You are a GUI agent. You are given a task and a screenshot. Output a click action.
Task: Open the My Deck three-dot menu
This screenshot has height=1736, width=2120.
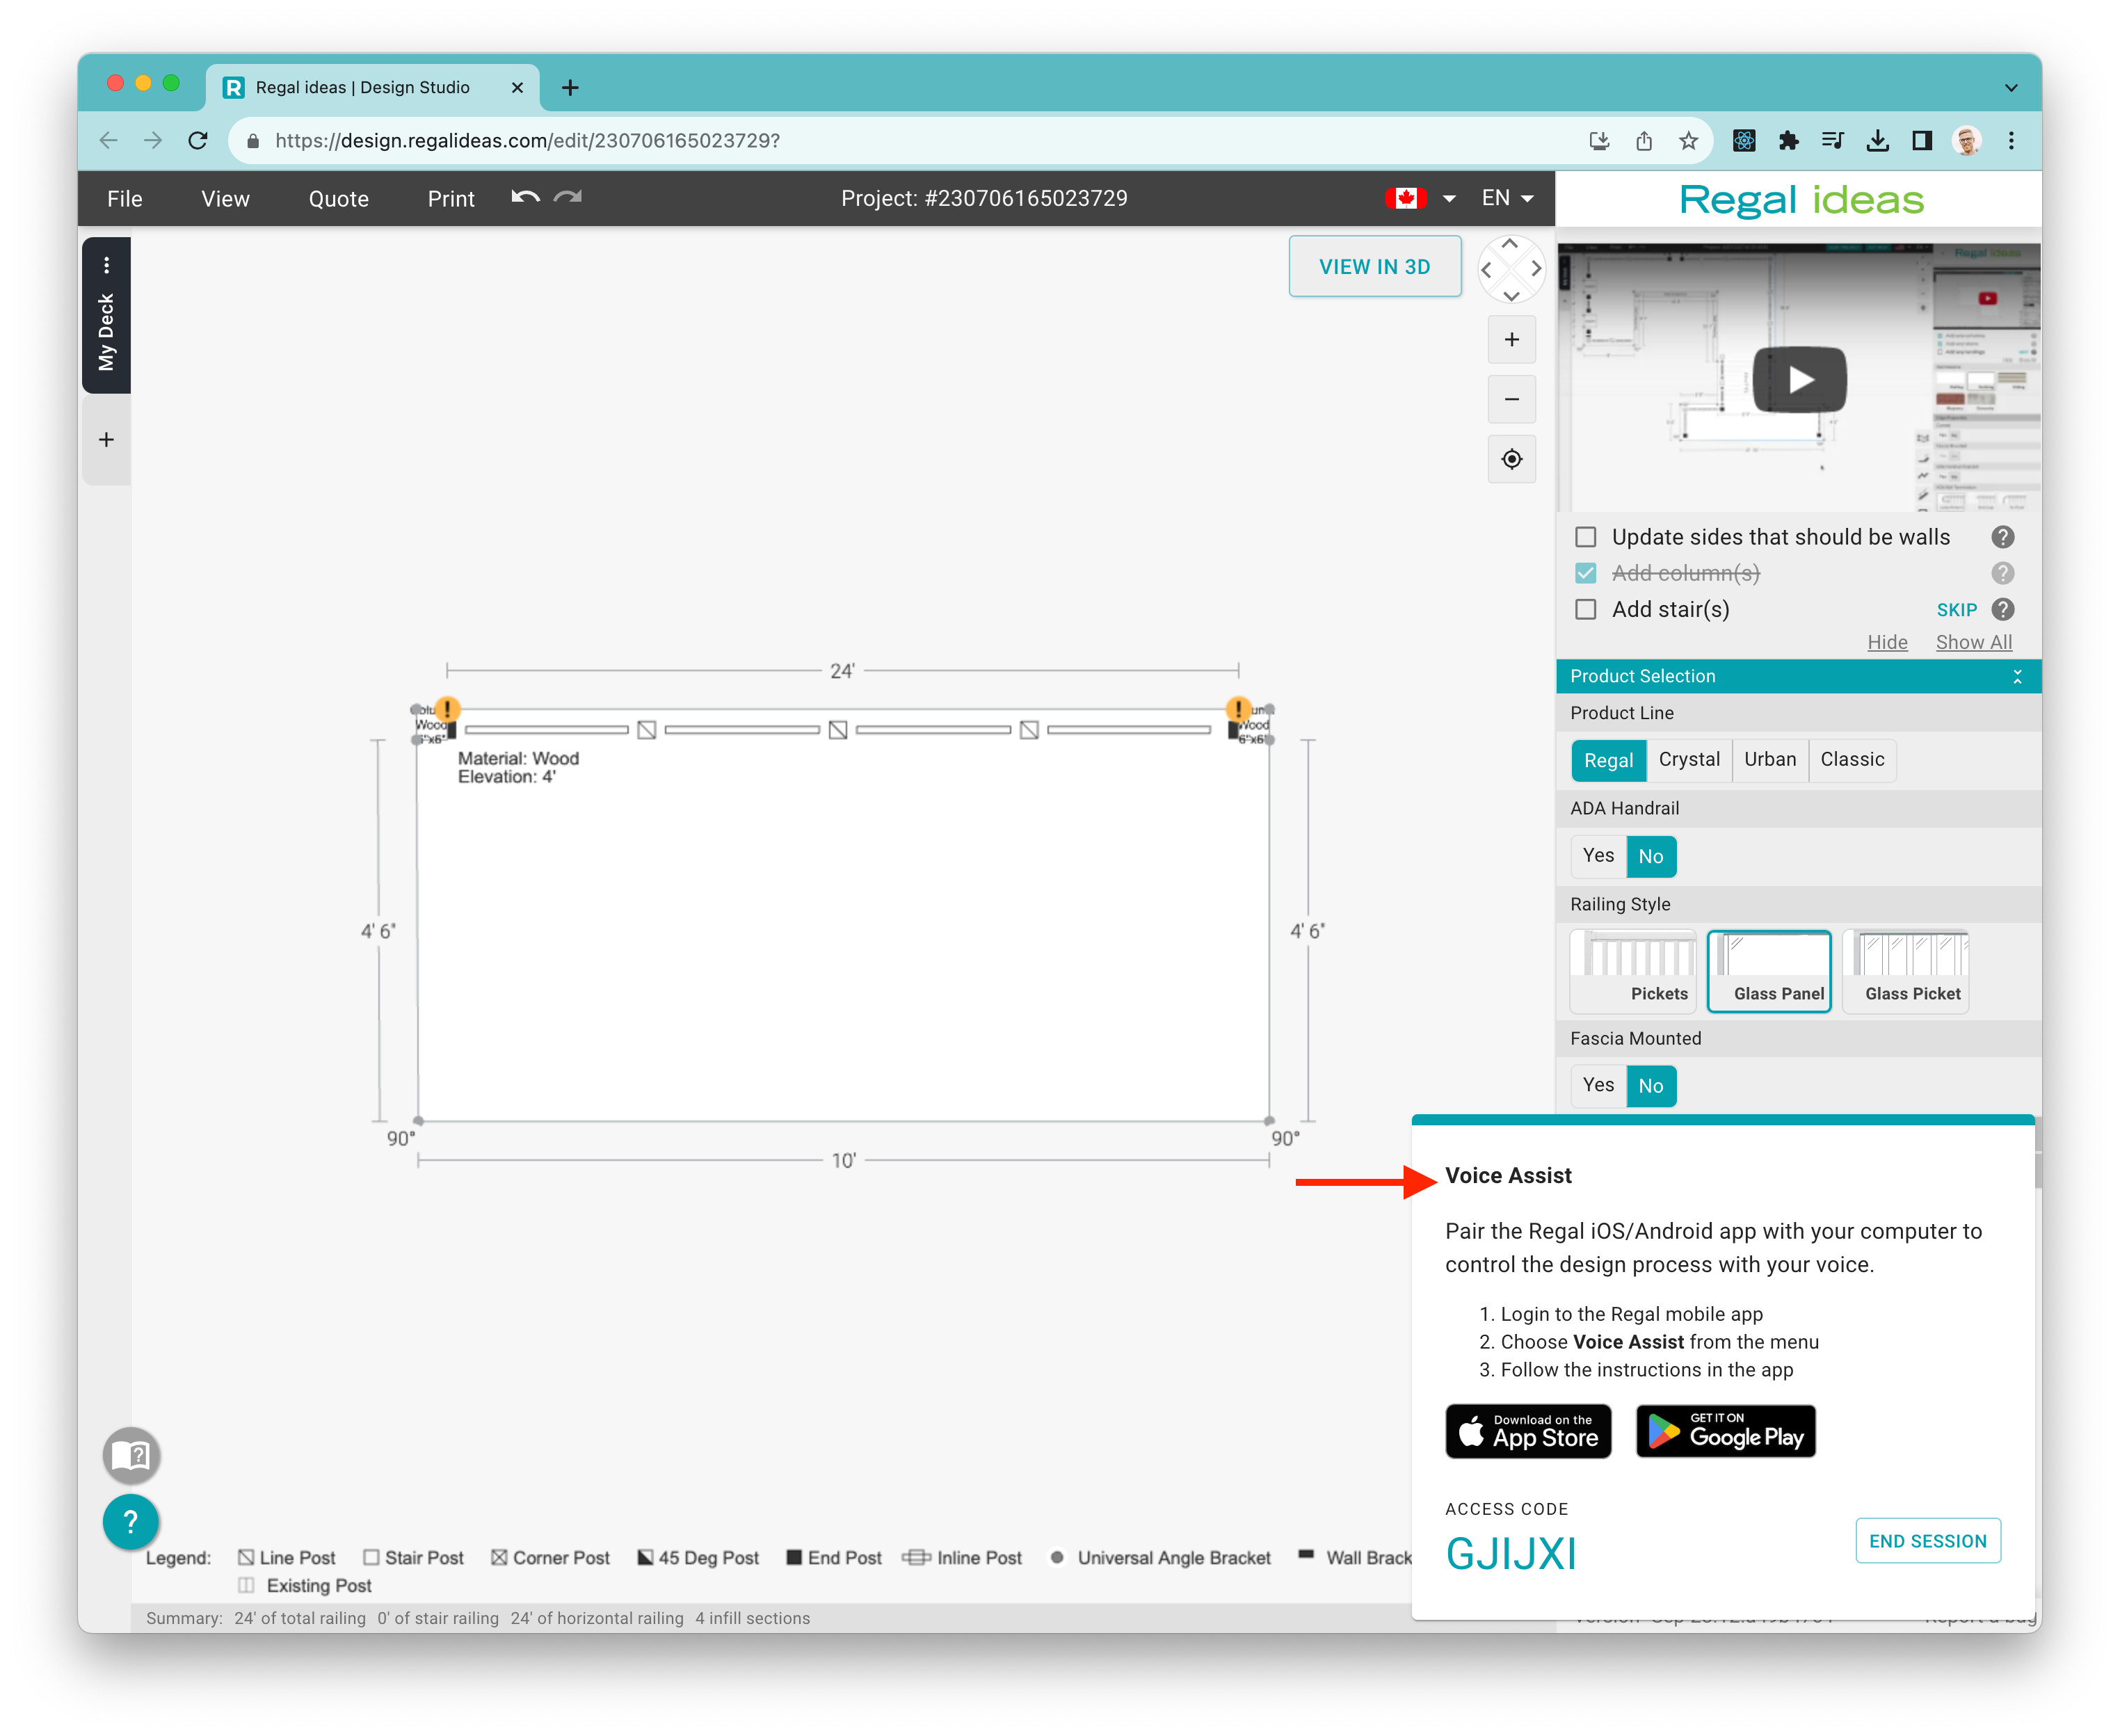click(106, 265)
